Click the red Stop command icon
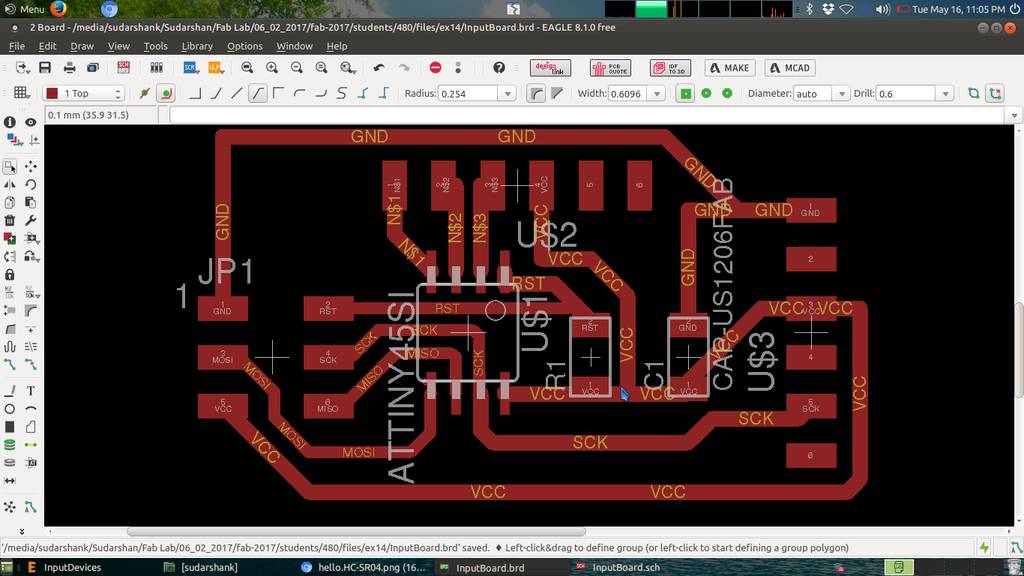This screenshot has width=1024, height=576. (x=436, y=67)
